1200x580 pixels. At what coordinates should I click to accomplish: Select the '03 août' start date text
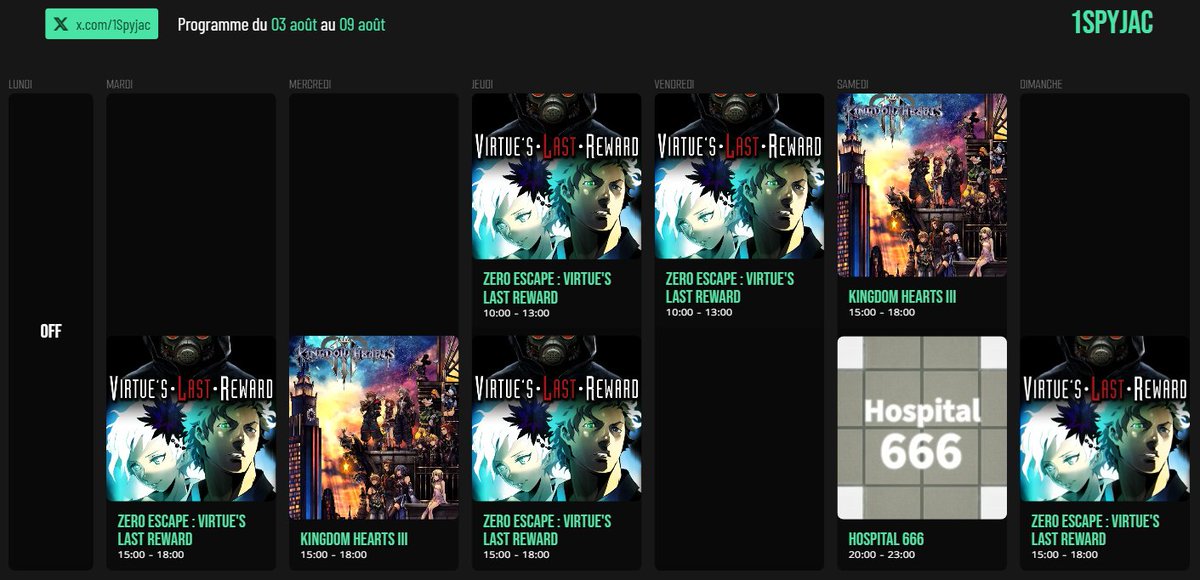(294, 24)
